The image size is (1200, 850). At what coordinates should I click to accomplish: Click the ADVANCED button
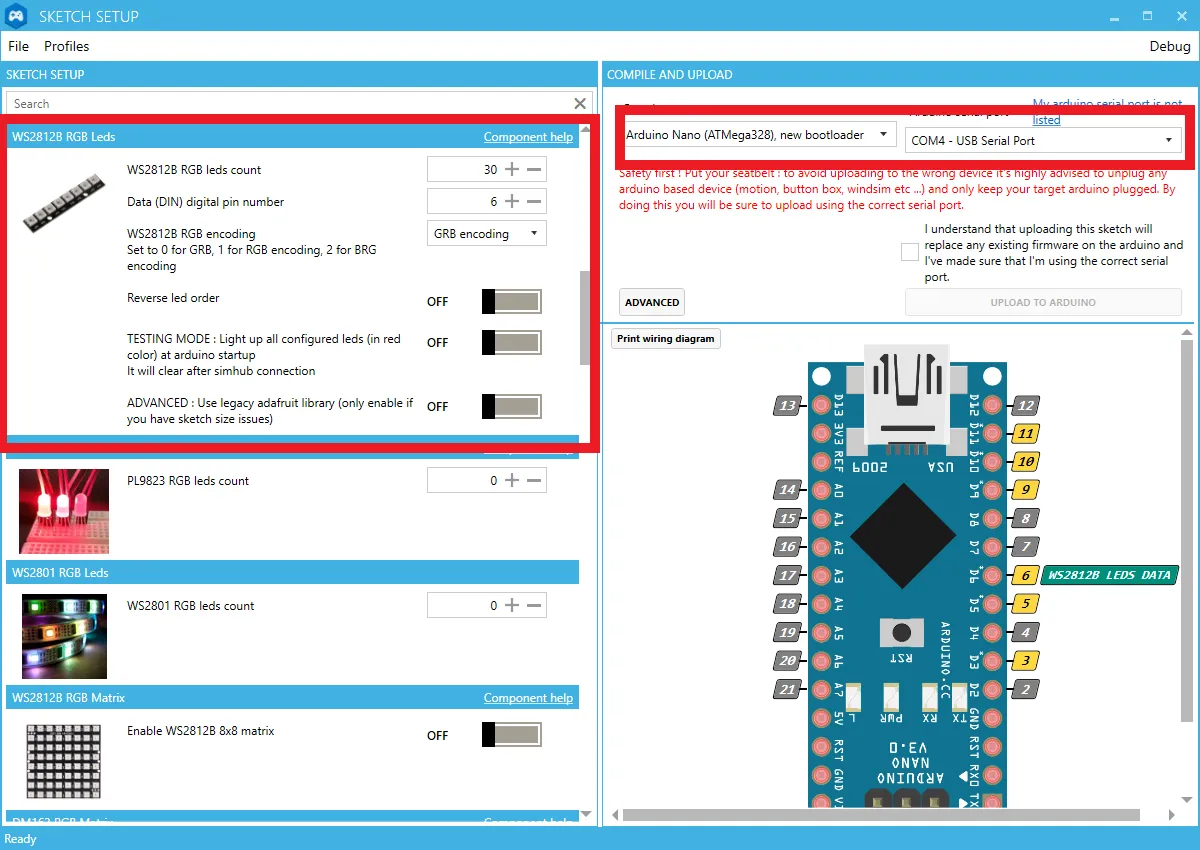(652, 302)
